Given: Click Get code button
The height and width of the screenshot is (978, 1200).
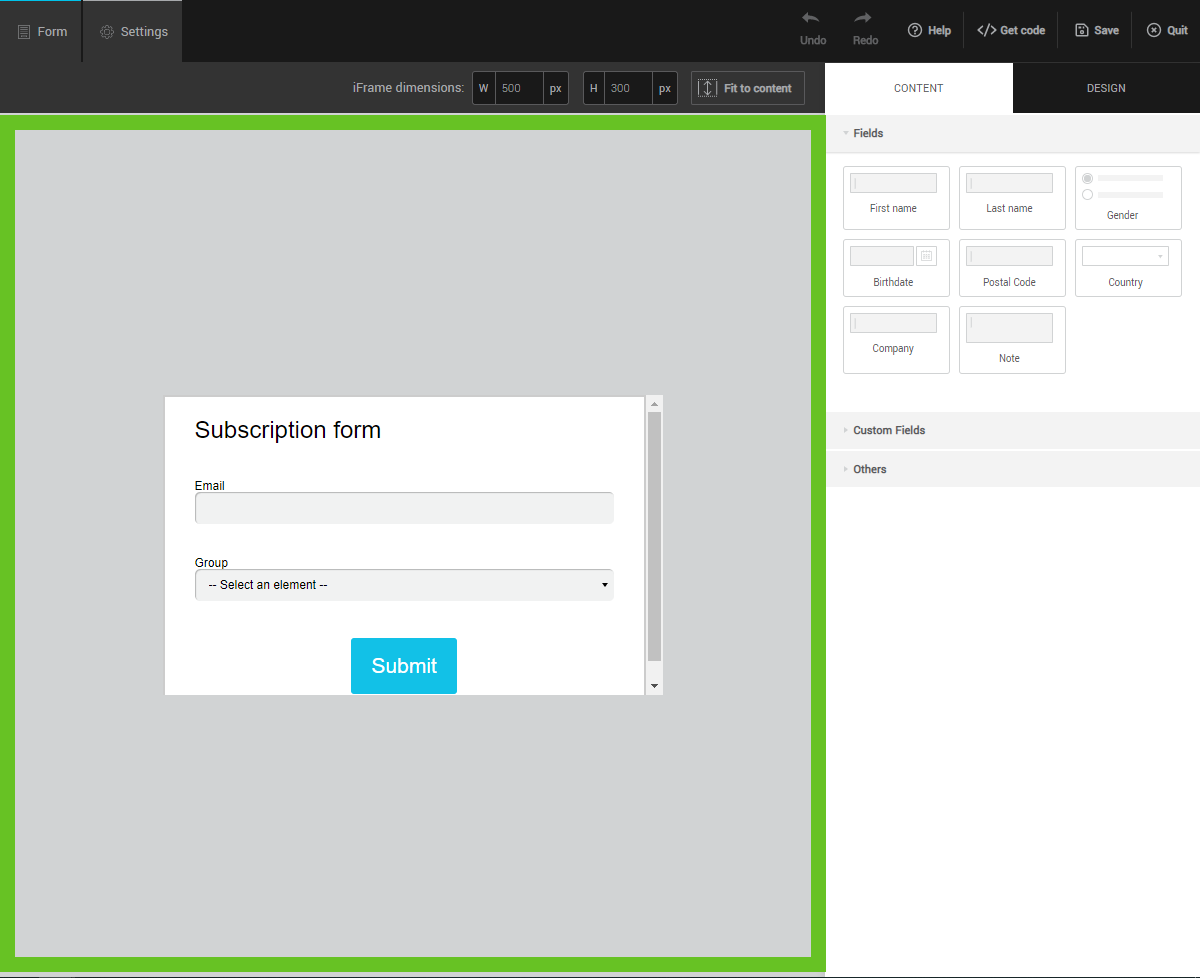Looking at the screenshot, I should point(1011,30).
